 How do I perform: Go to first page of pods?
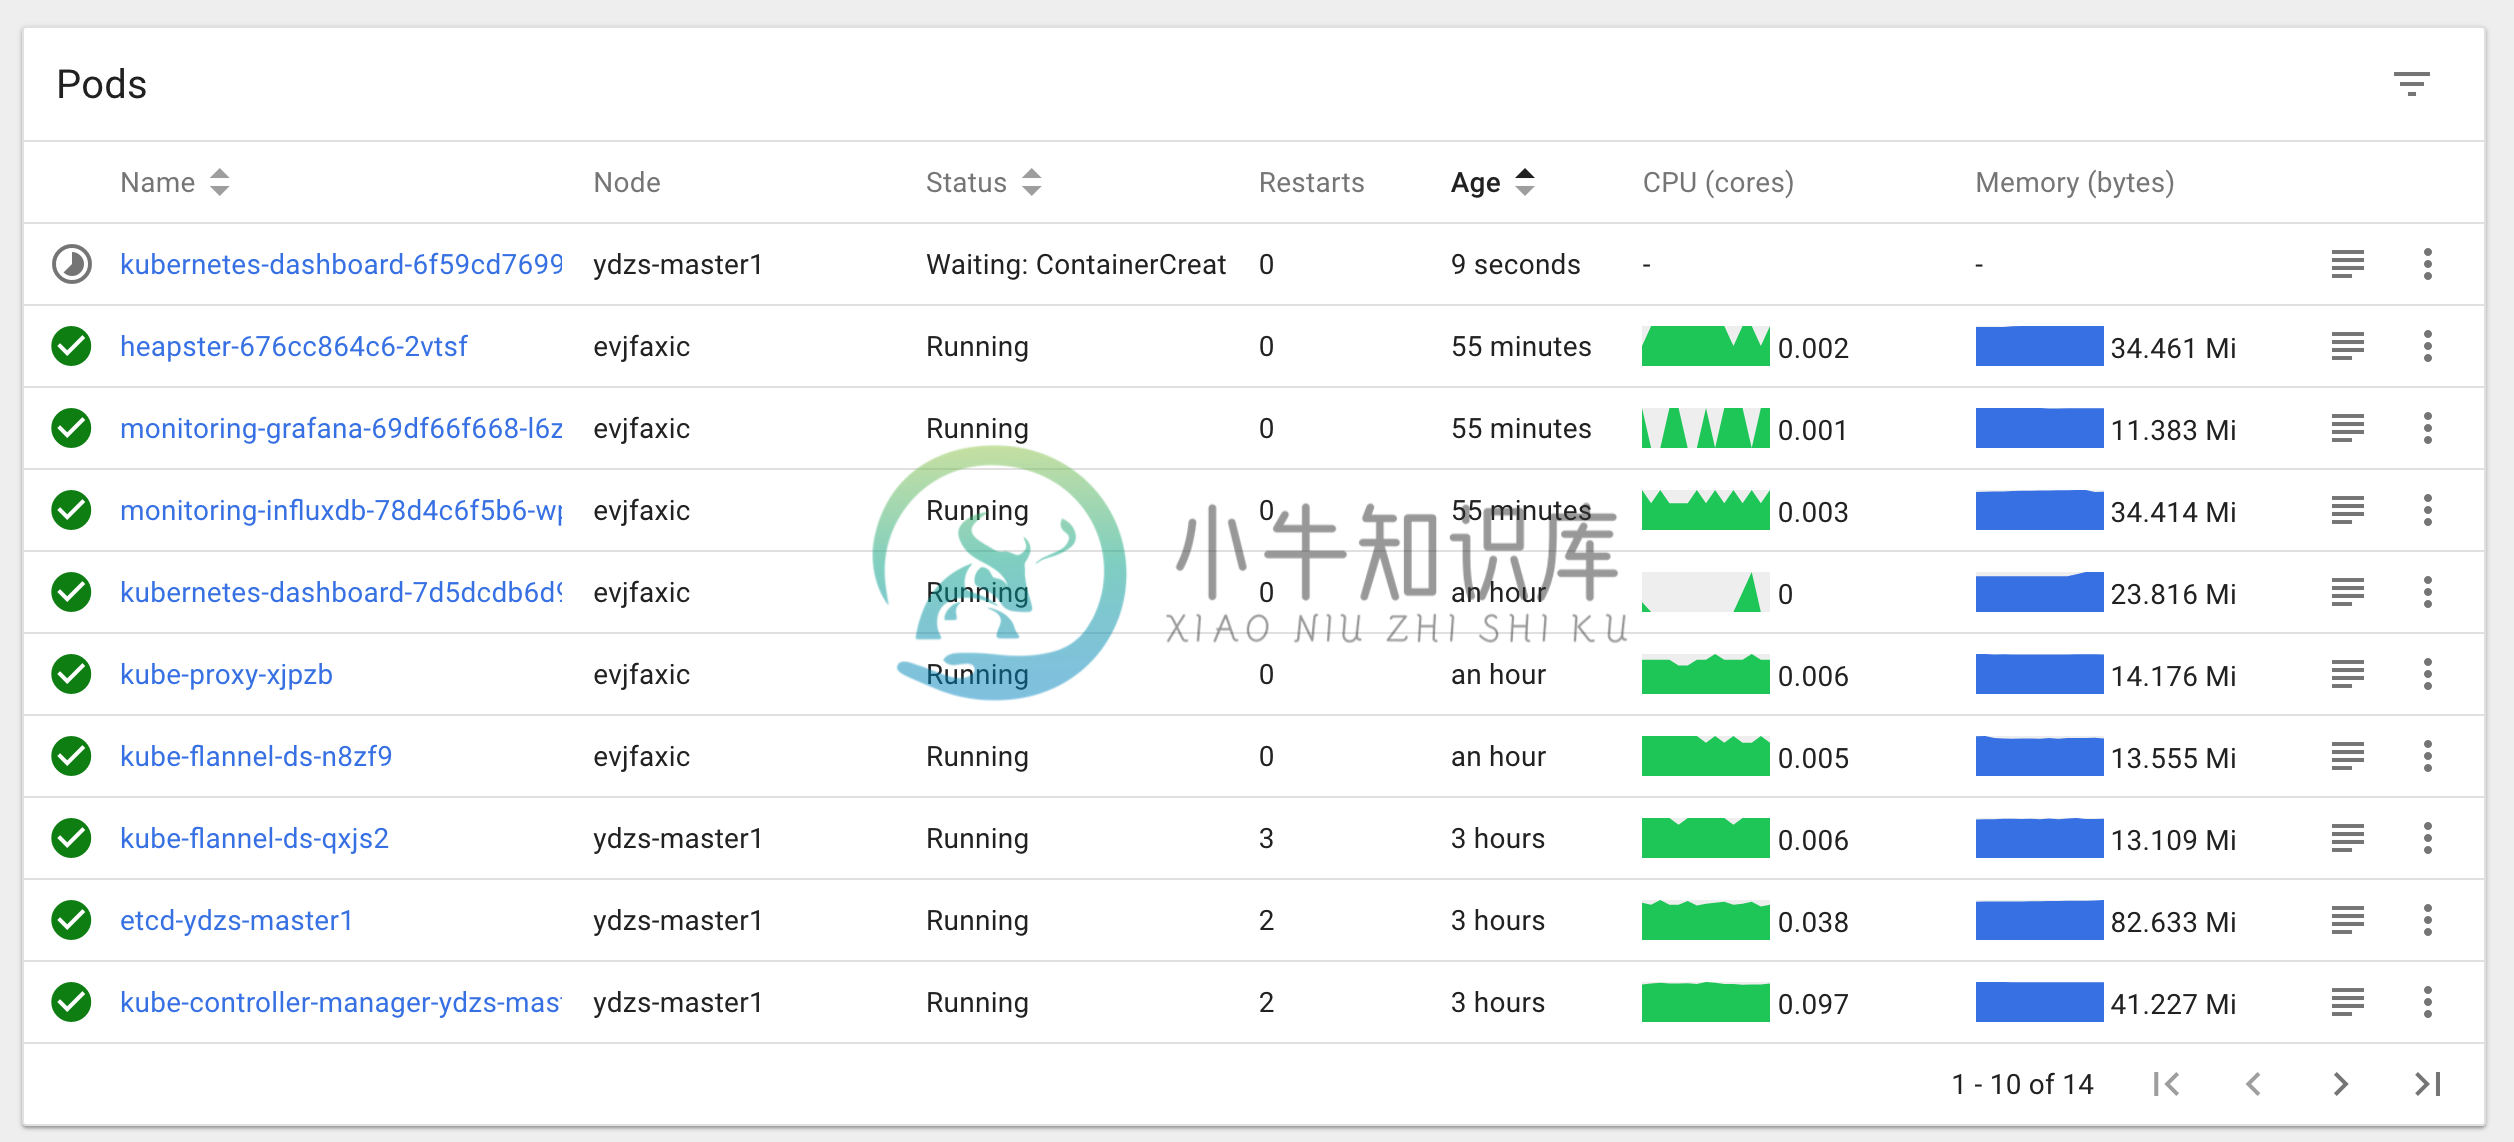[x=2166, y=1084]
